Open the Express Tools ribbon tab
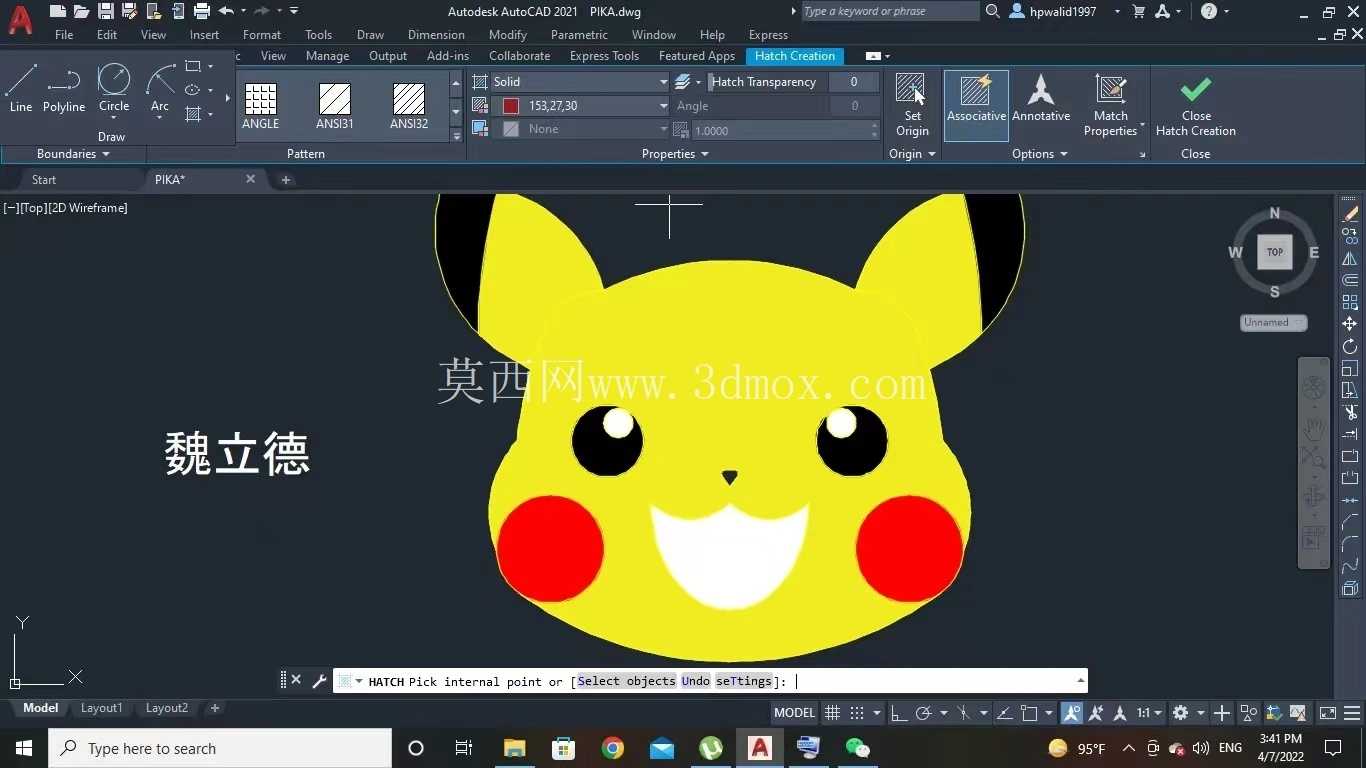 [604, 56]
